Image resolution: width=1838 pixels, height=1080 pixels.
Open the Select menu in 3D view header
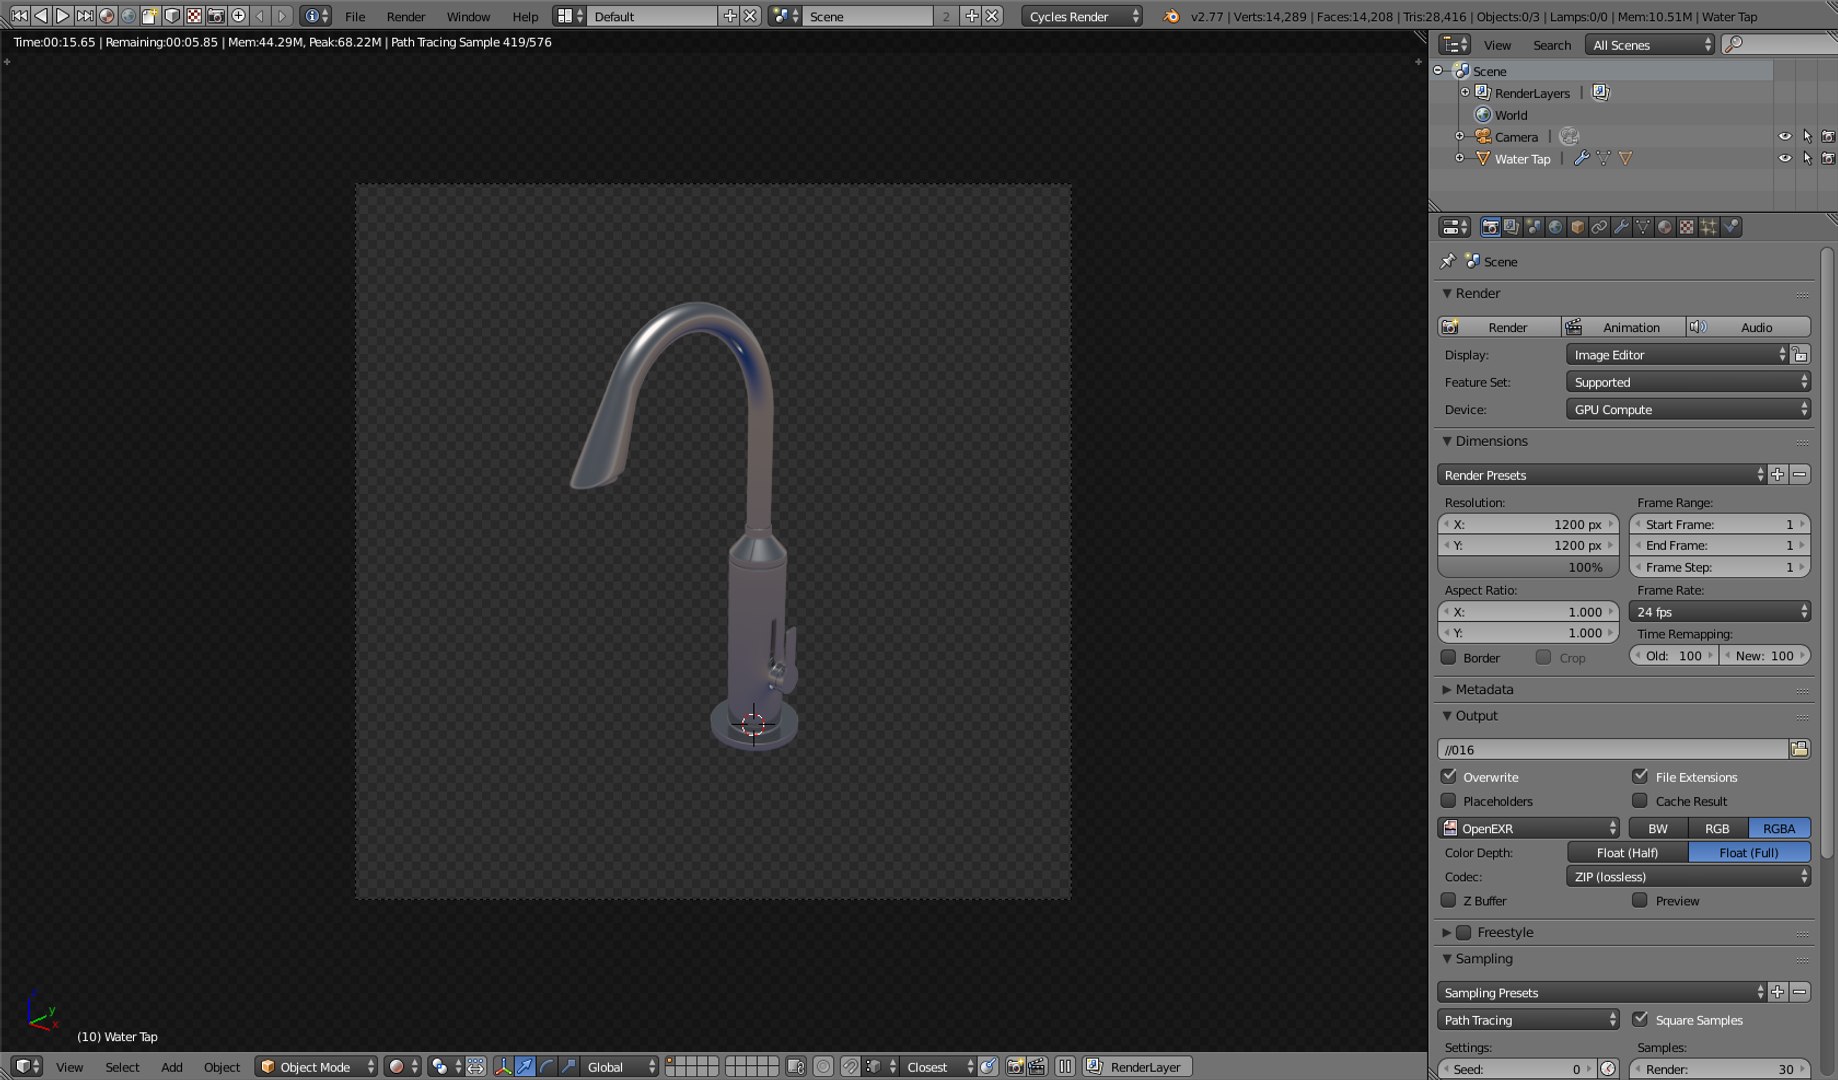pyautogui.click(x=122, y=1067)
